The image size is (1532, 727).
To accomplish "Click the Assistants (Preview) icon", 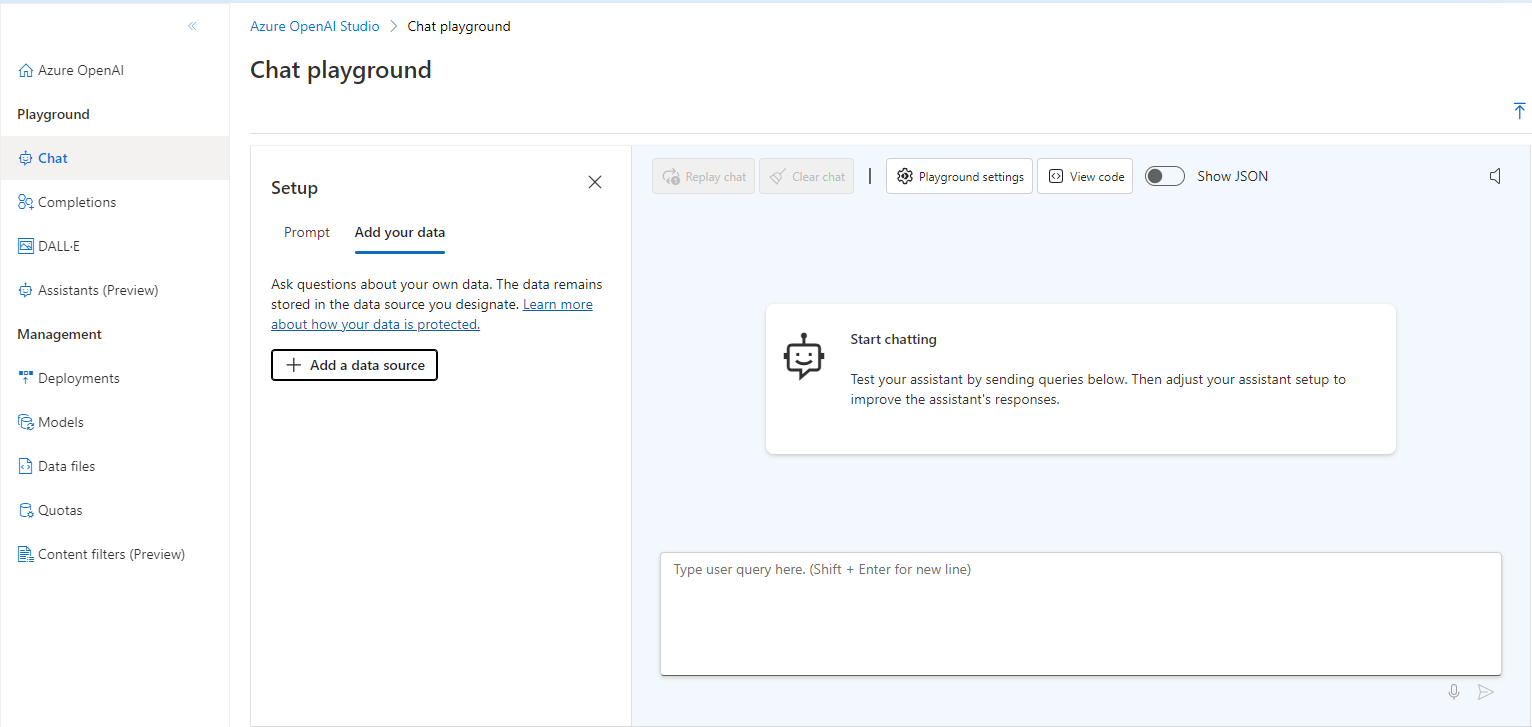I will tap(26, 290).
